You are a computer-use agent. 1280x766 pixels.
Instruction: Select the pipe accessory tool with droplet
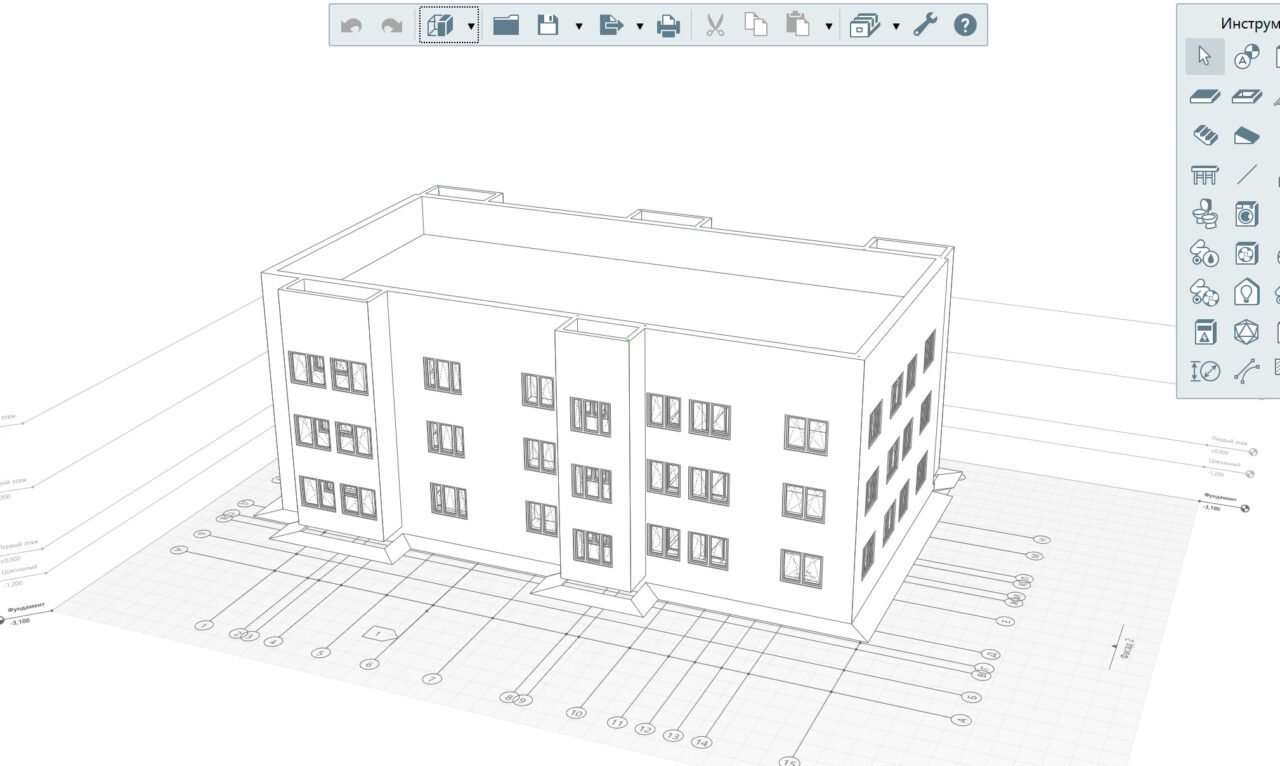(x=1205, y=253)
